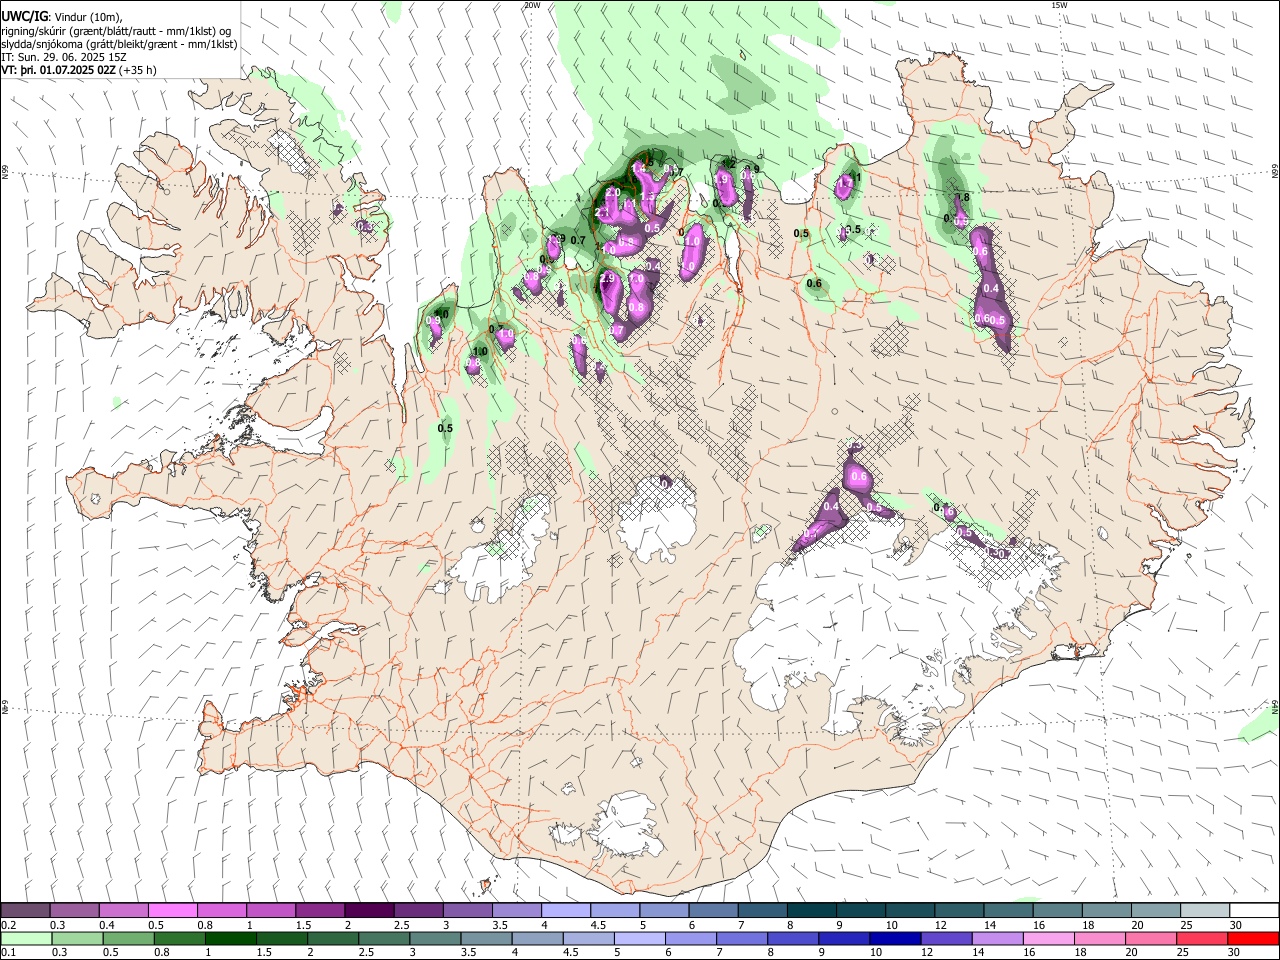1280x960 pixels.
Task: Pick dark teal upper-row swatch starting at 8
Action: pos(811,911)
